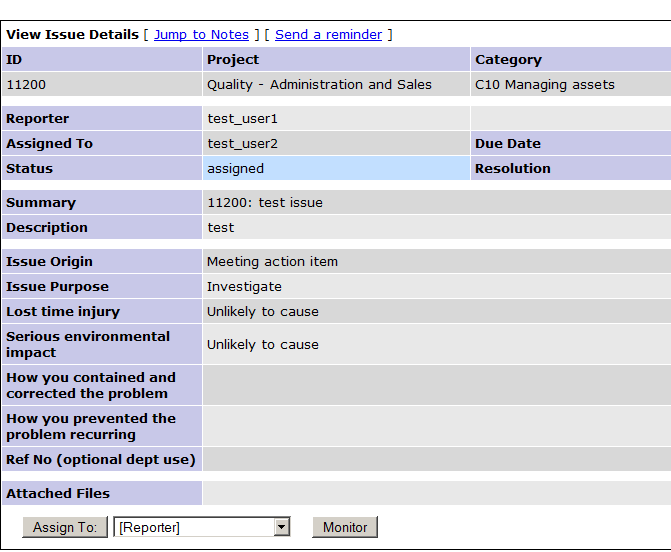Click the summary text 11200: test issue

(265, 203)
